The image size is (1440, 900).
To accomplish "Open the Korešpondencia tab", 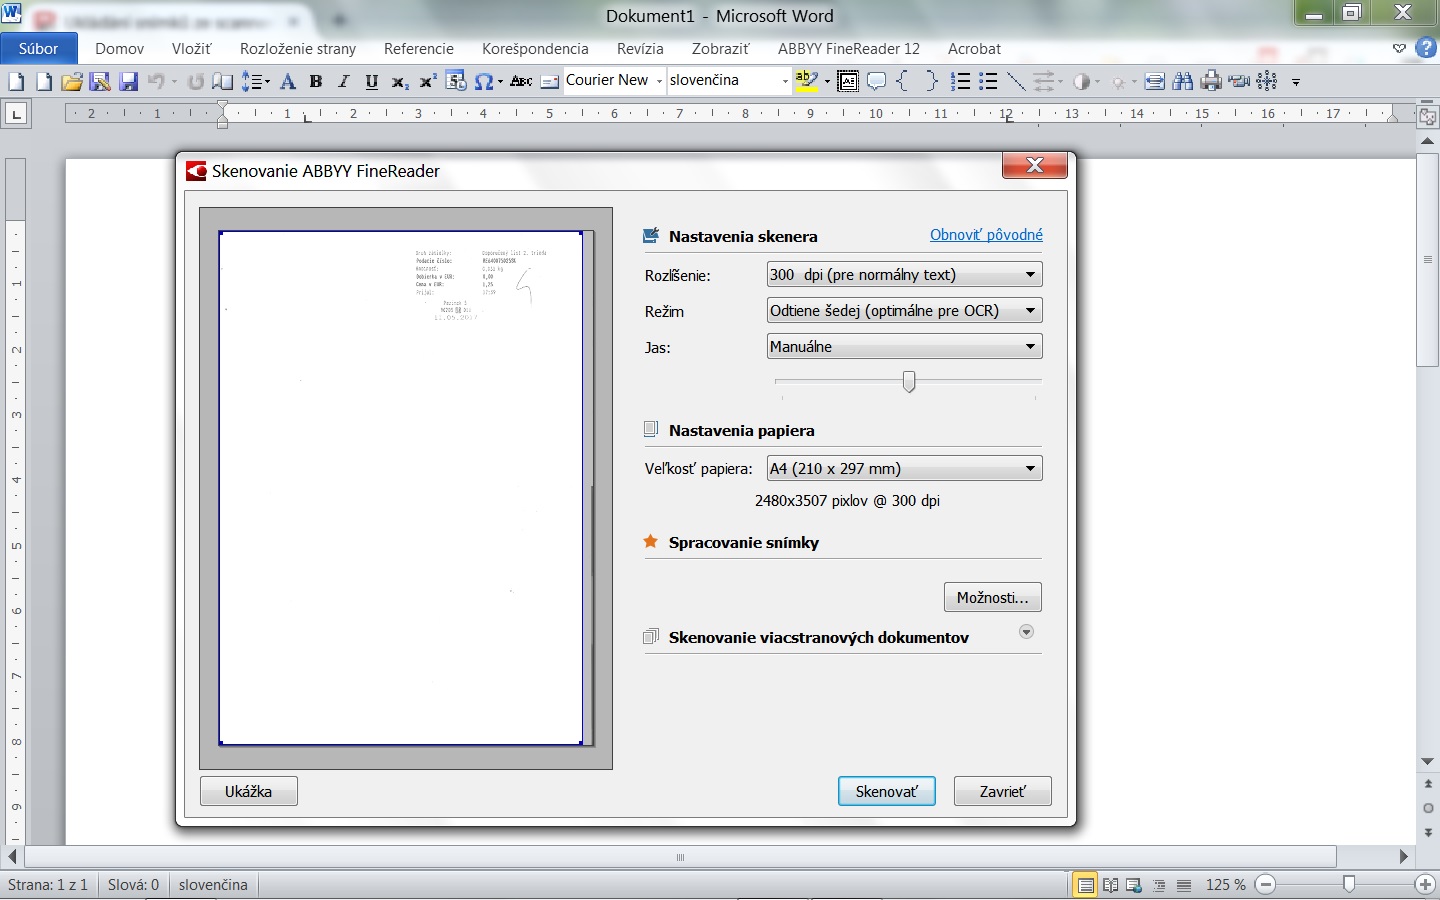I will (x=535, y=48).
